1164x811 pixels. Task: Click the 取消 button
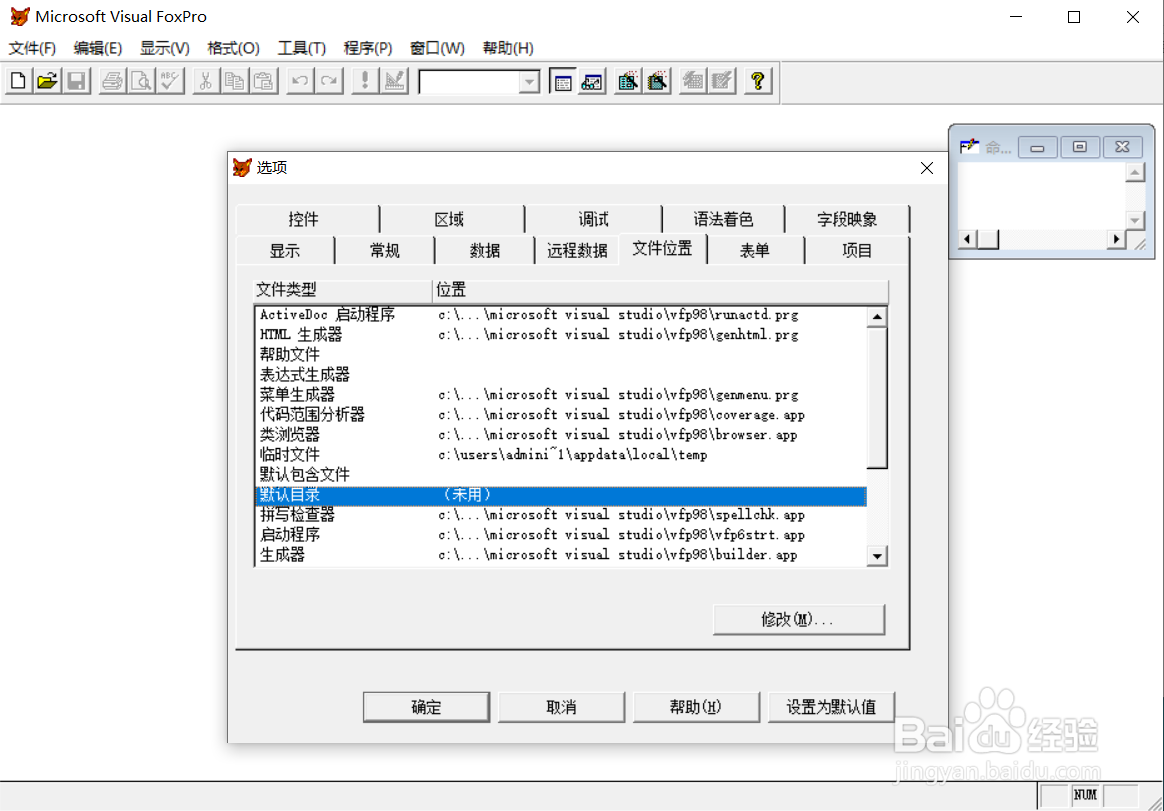(x=561, y=707)
